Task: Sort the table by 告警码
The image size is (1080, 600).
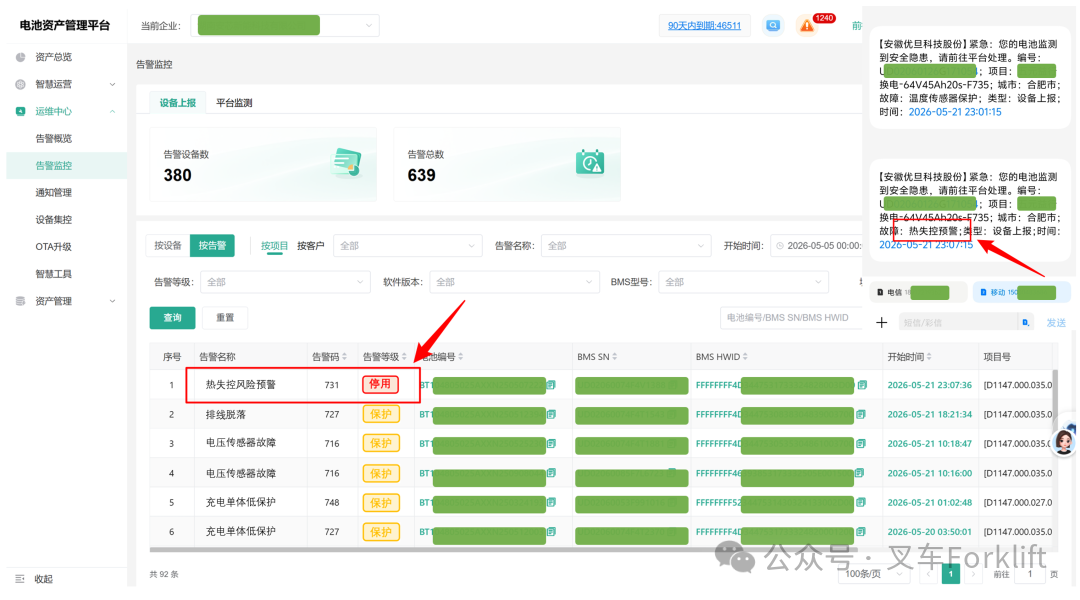Action: tap(344, 357)
